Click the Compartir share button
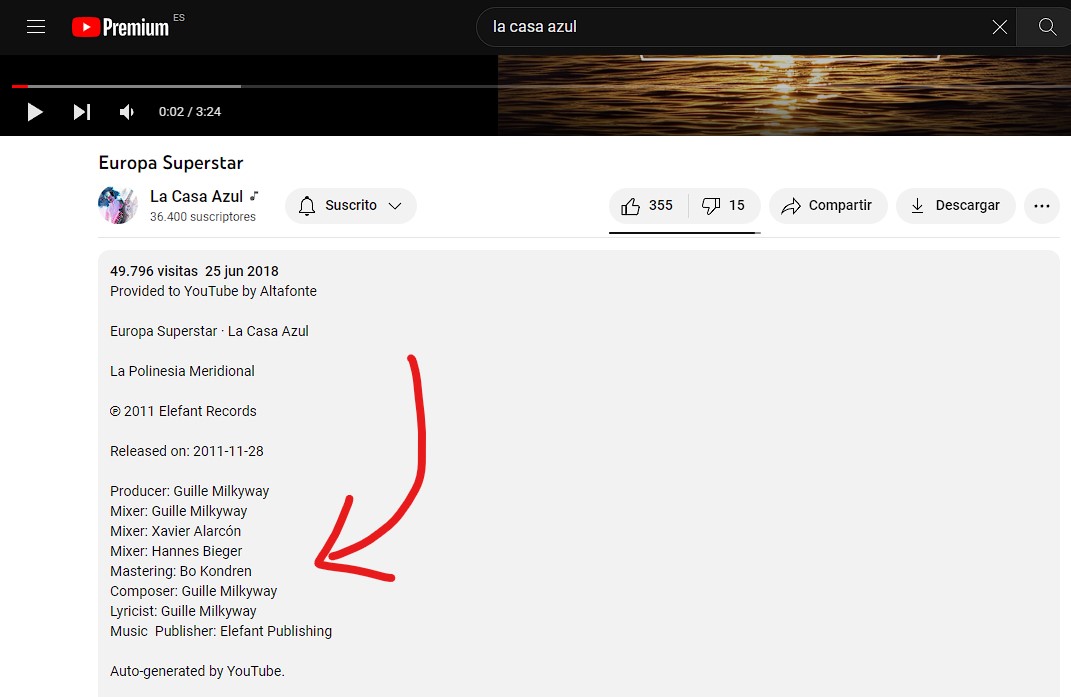Viewport: 1071px width, 697px height. [x=828, y=206]
